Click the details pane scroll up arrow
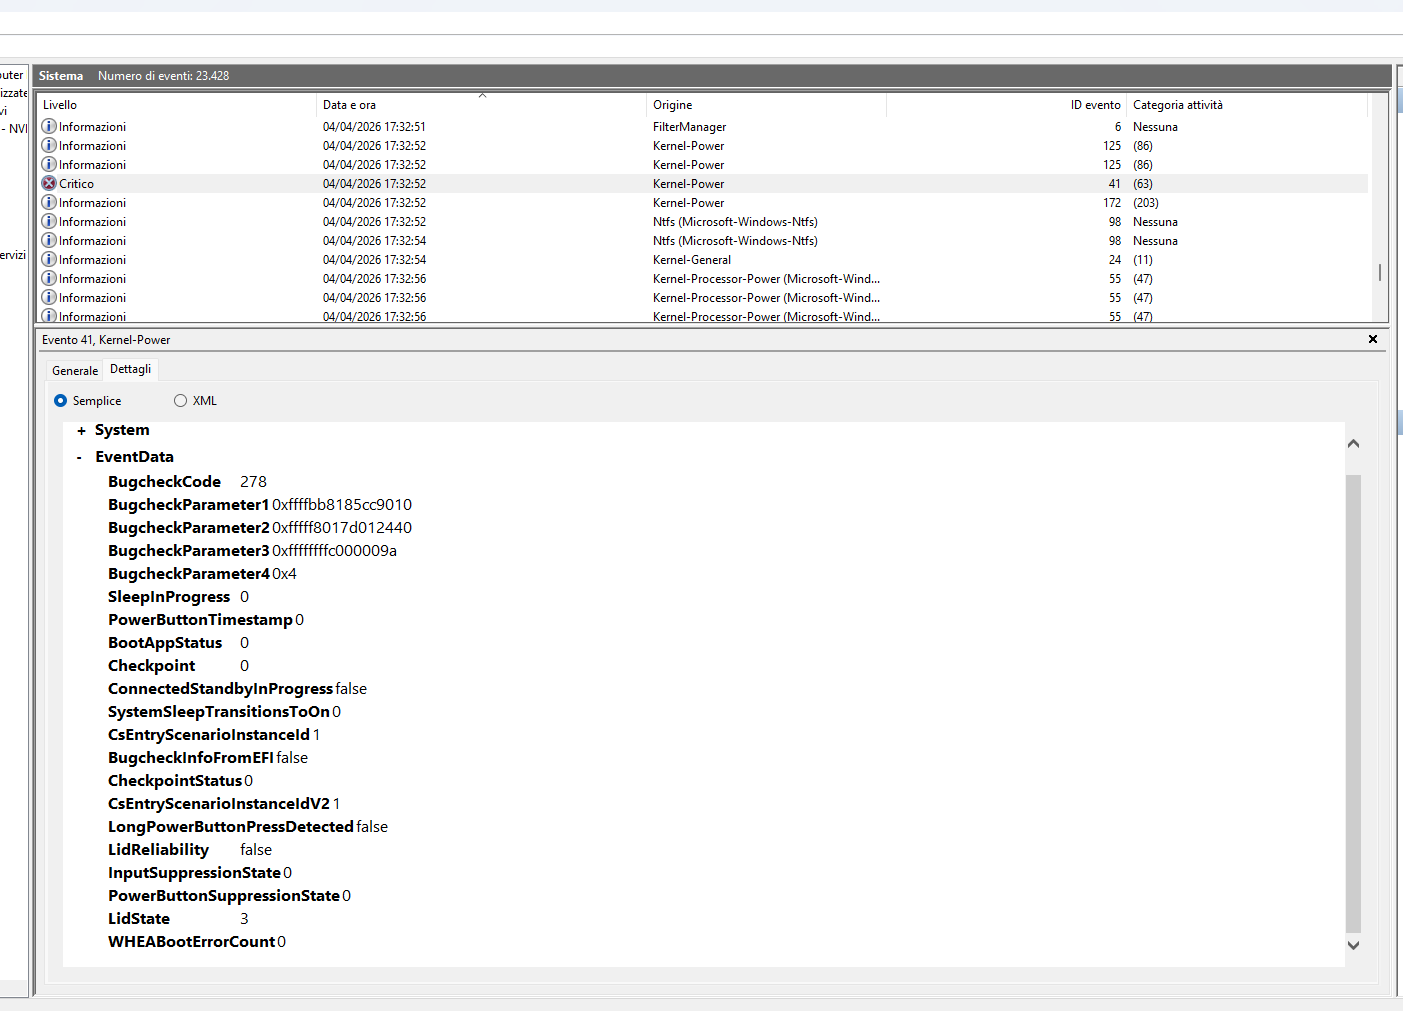 [x=1353, y=444]
